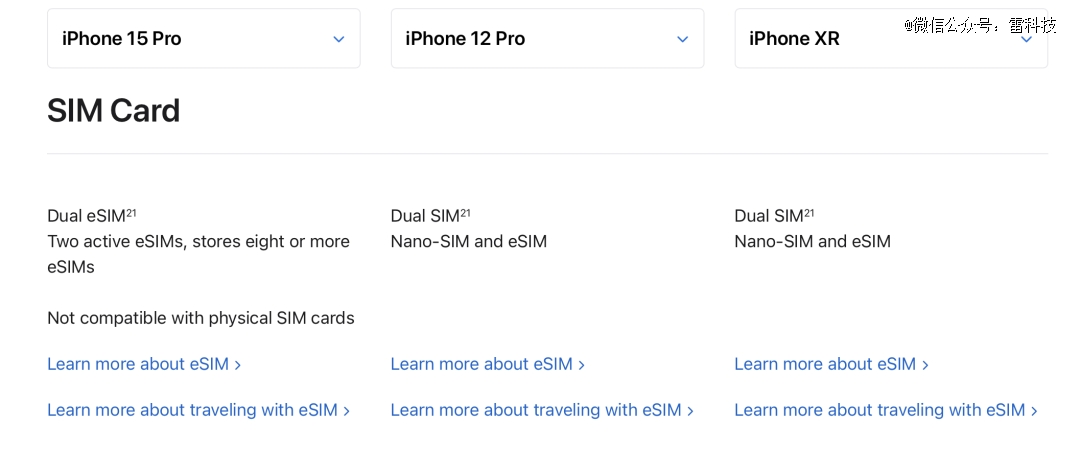Click 'Not compatible with physical SIM cards' text
This screenshot has width=1080, height=475.
tap(201, 318)
